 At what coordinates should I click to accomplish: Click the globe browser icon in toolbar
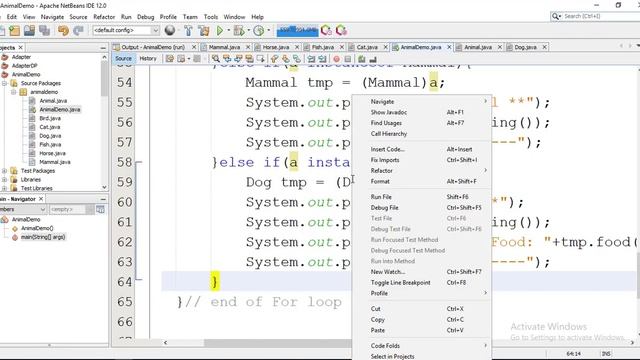(170, 31)
